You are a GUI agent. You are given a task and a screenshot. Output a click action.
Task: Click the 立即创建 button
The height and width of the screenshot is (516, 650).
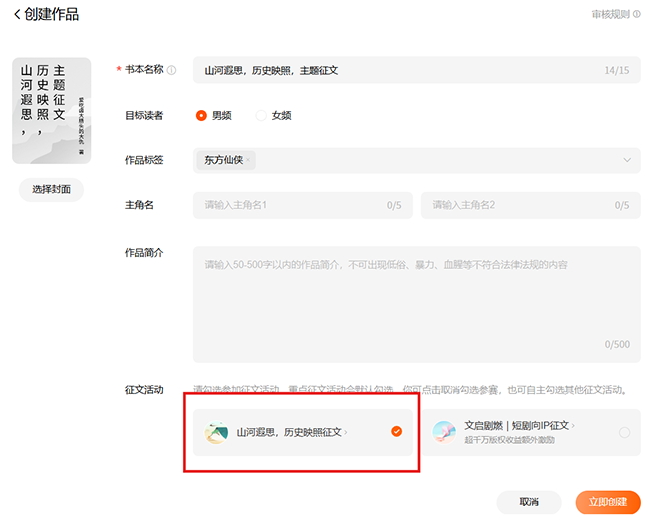pyautogui.click(x=608, y=502)
